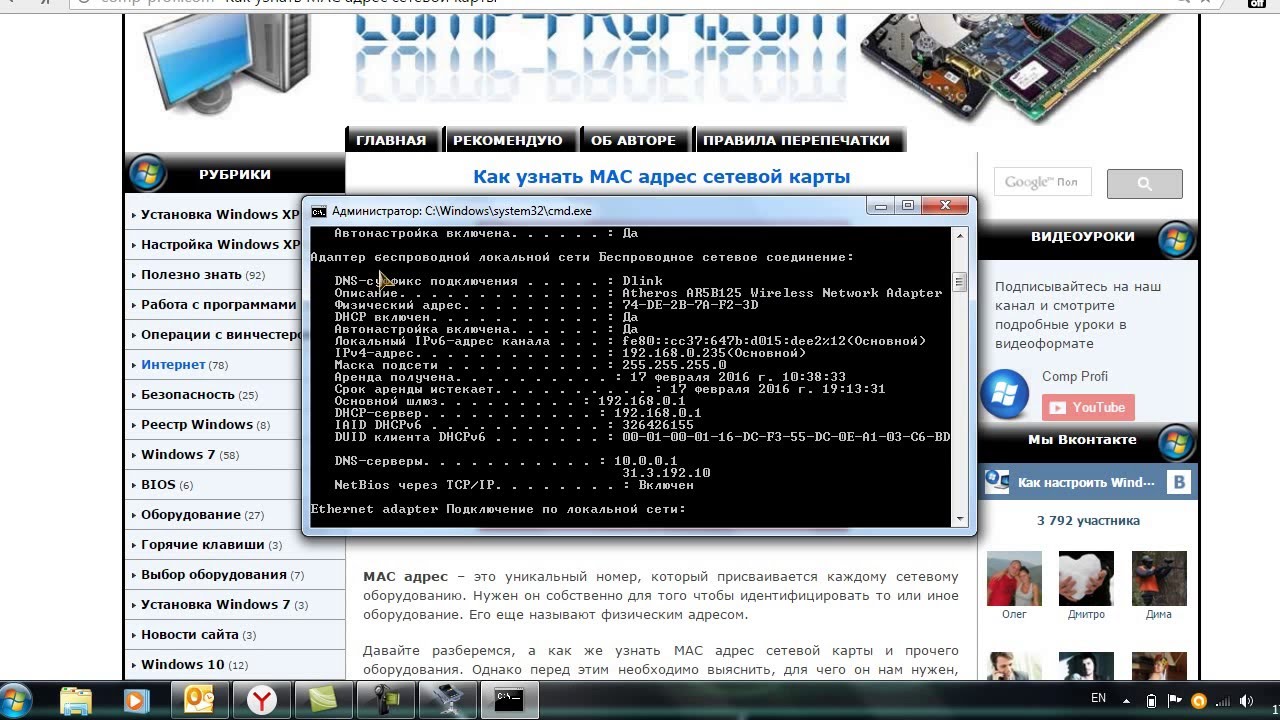1280x720 pixels.
Task: Click the Comp Profi Windows logo avatar
Action: pos(1005,393)
